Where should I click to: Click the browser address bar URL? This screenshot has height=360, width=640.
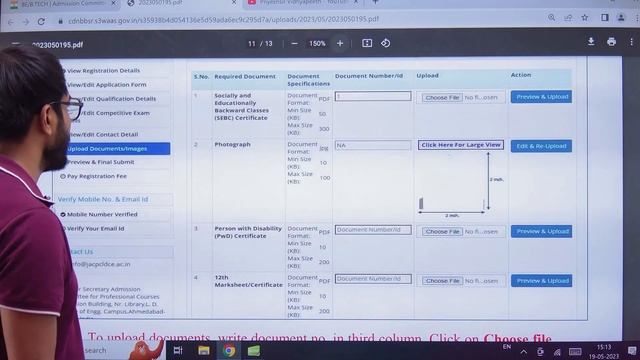tap(223, 19)
